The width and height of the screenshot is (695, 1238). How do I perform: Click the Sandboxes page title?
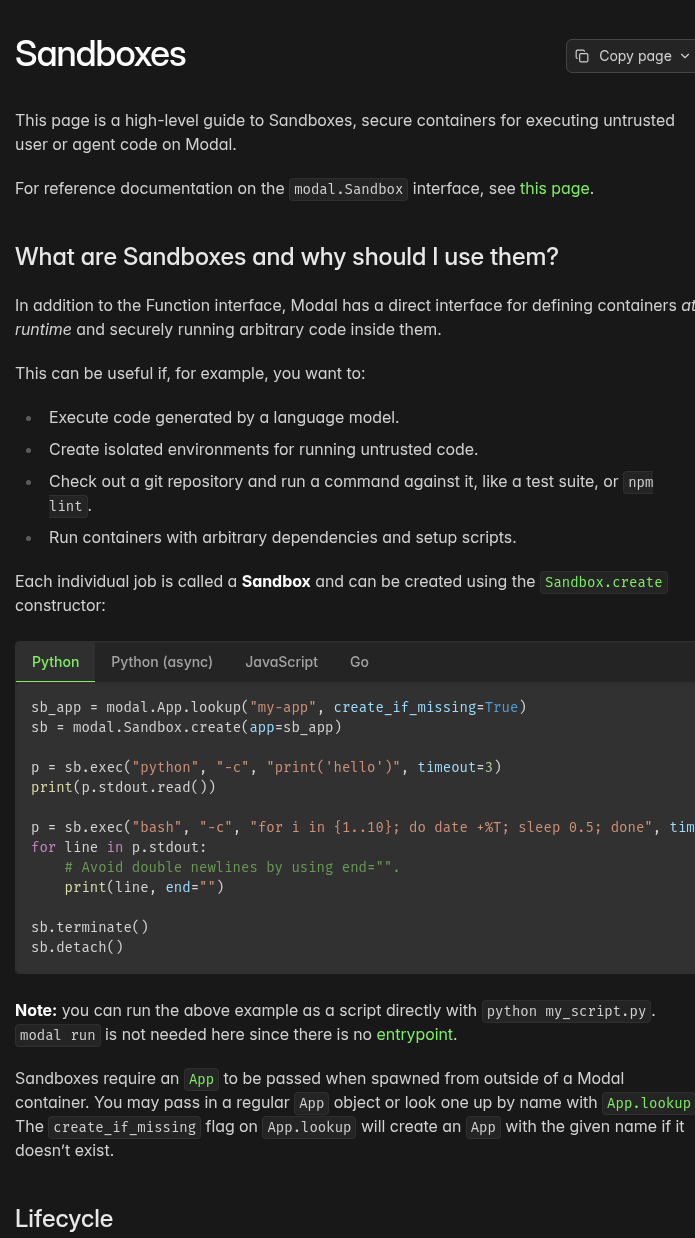(x=100, y=54)
